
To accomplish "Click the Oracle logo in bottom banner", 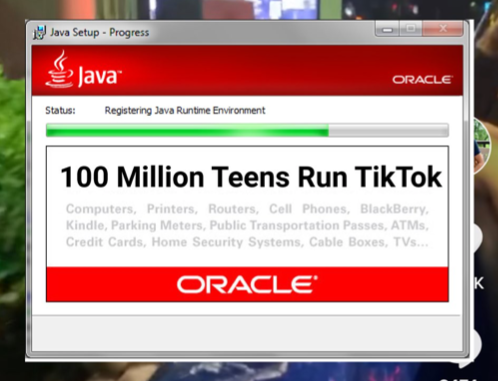I will click(x=247, y=284).
